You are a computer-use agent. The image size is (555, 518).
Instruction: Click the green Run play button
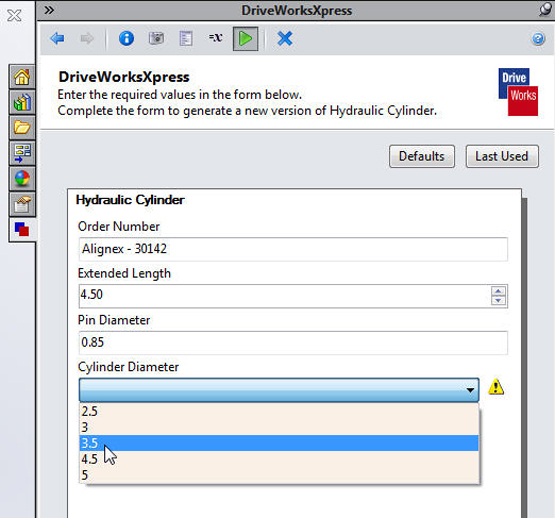pos(245,39)
